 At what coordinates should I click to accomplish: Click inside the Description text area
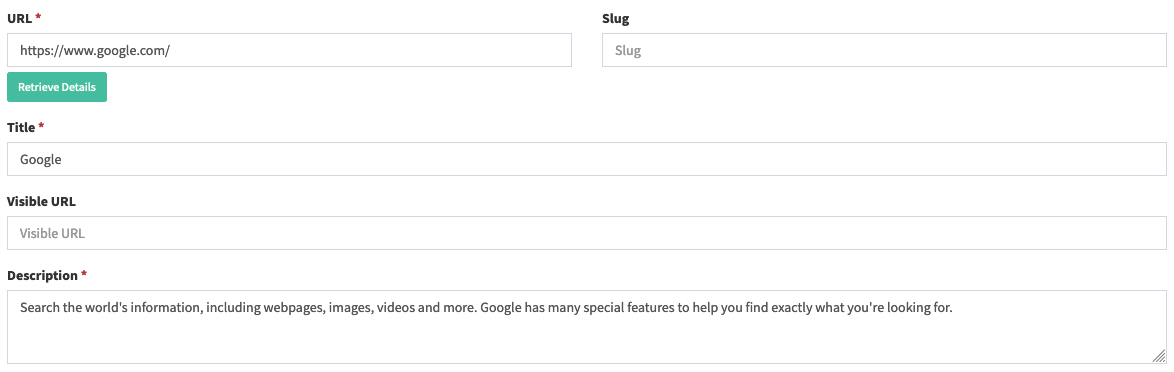tap(587, 327)
